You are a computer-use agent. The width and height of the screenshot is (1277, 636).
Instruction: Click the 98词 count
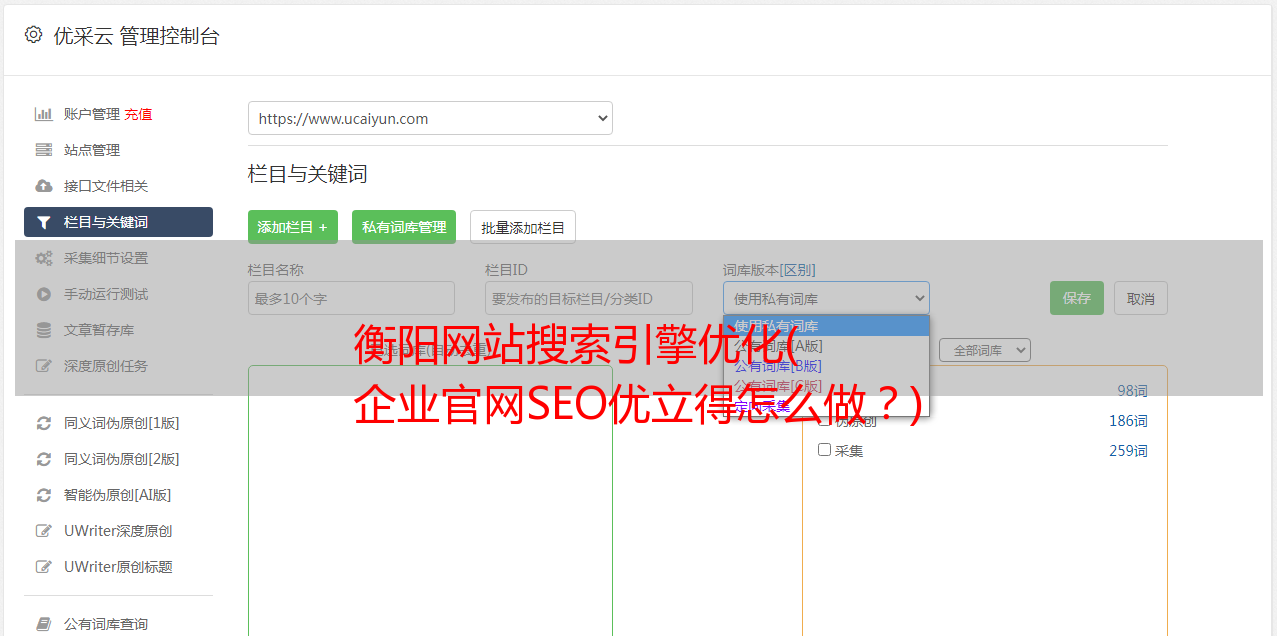point(1132,391)
